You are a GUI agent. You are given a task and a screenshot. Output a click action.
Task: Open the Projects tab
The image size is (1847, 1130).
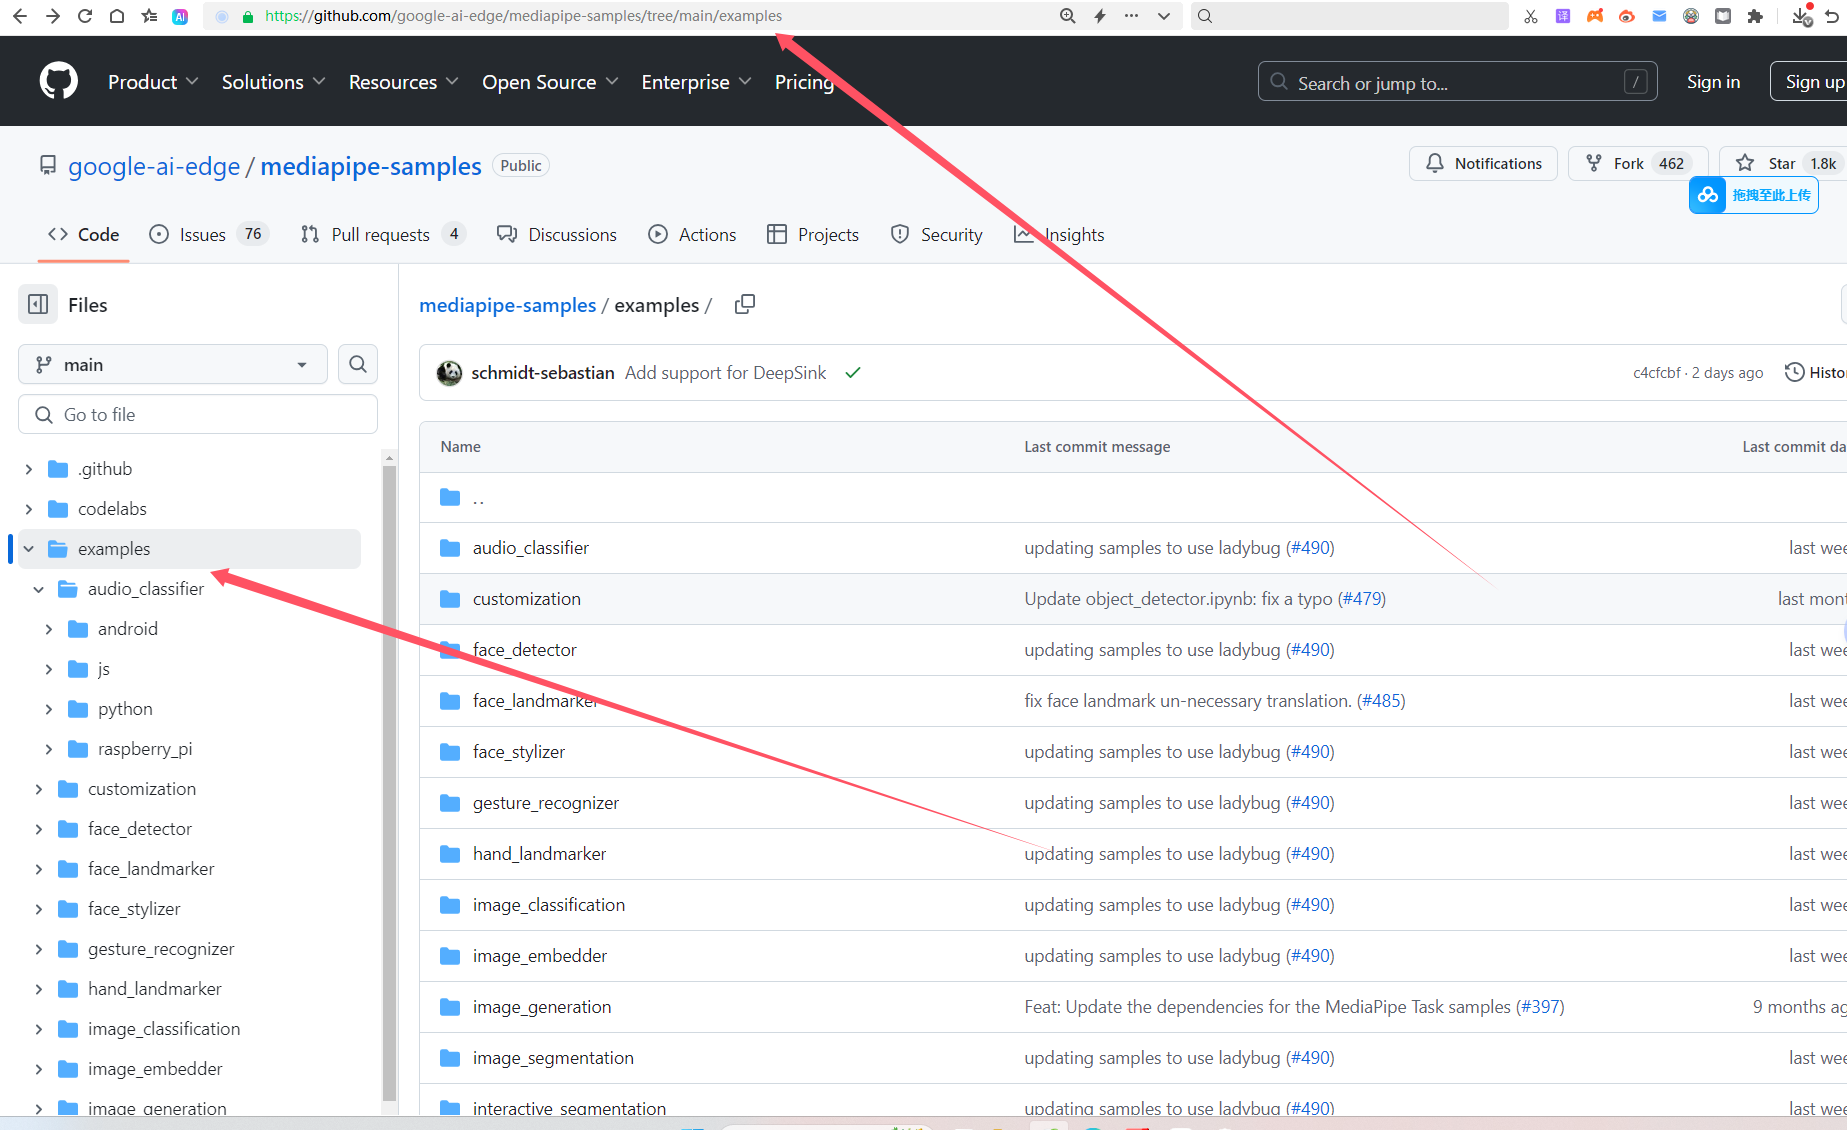point(813,234)
